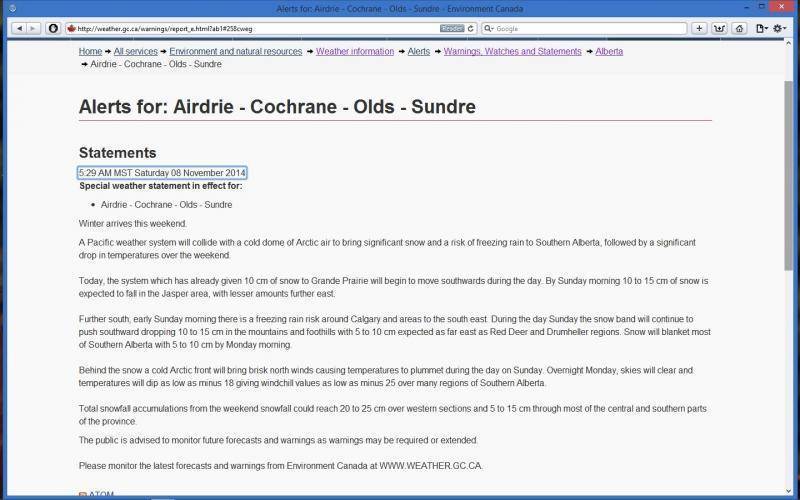Open the All services breadcrumb link
The height and width of the screenshot is (500, 800).
135,51
